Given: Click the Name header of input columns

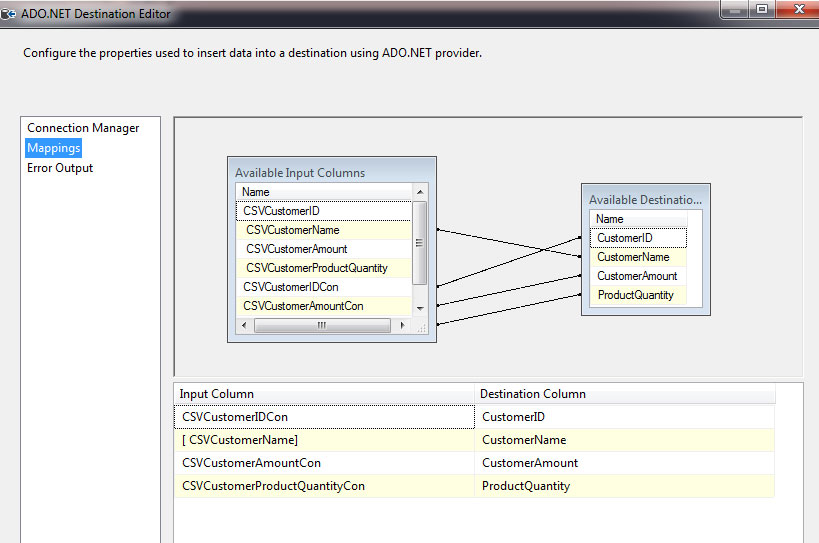Looking at the screenshot, I should pyautogui.click(x=324, y=192).
